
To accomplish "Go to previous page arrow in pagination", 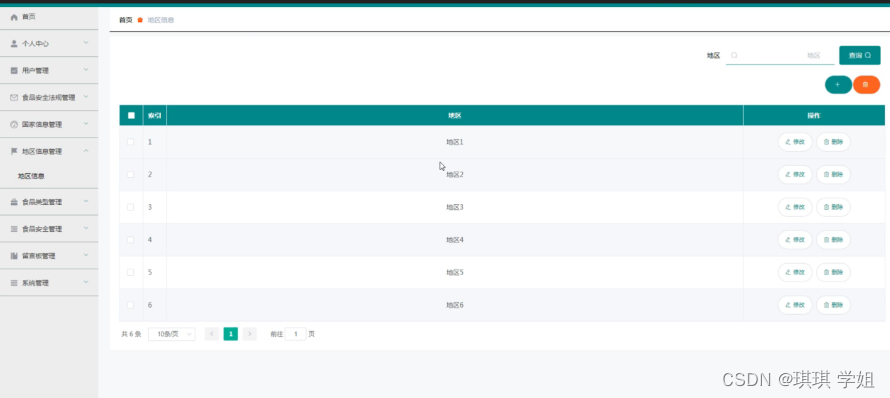I will (212, 334).
